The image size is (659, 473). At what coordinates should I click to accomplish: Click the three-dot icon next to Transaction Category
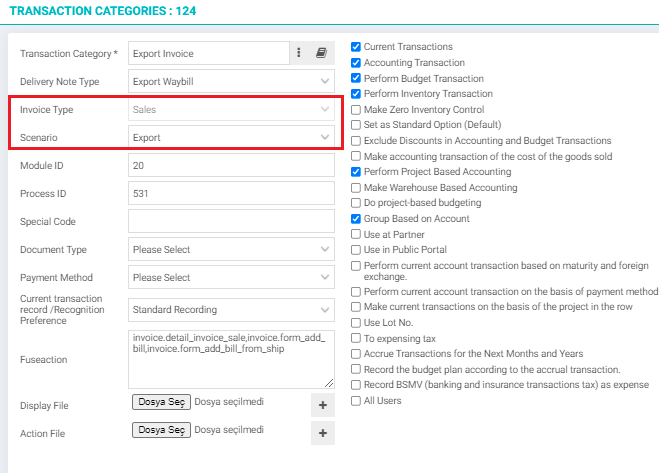pos(299,53)
